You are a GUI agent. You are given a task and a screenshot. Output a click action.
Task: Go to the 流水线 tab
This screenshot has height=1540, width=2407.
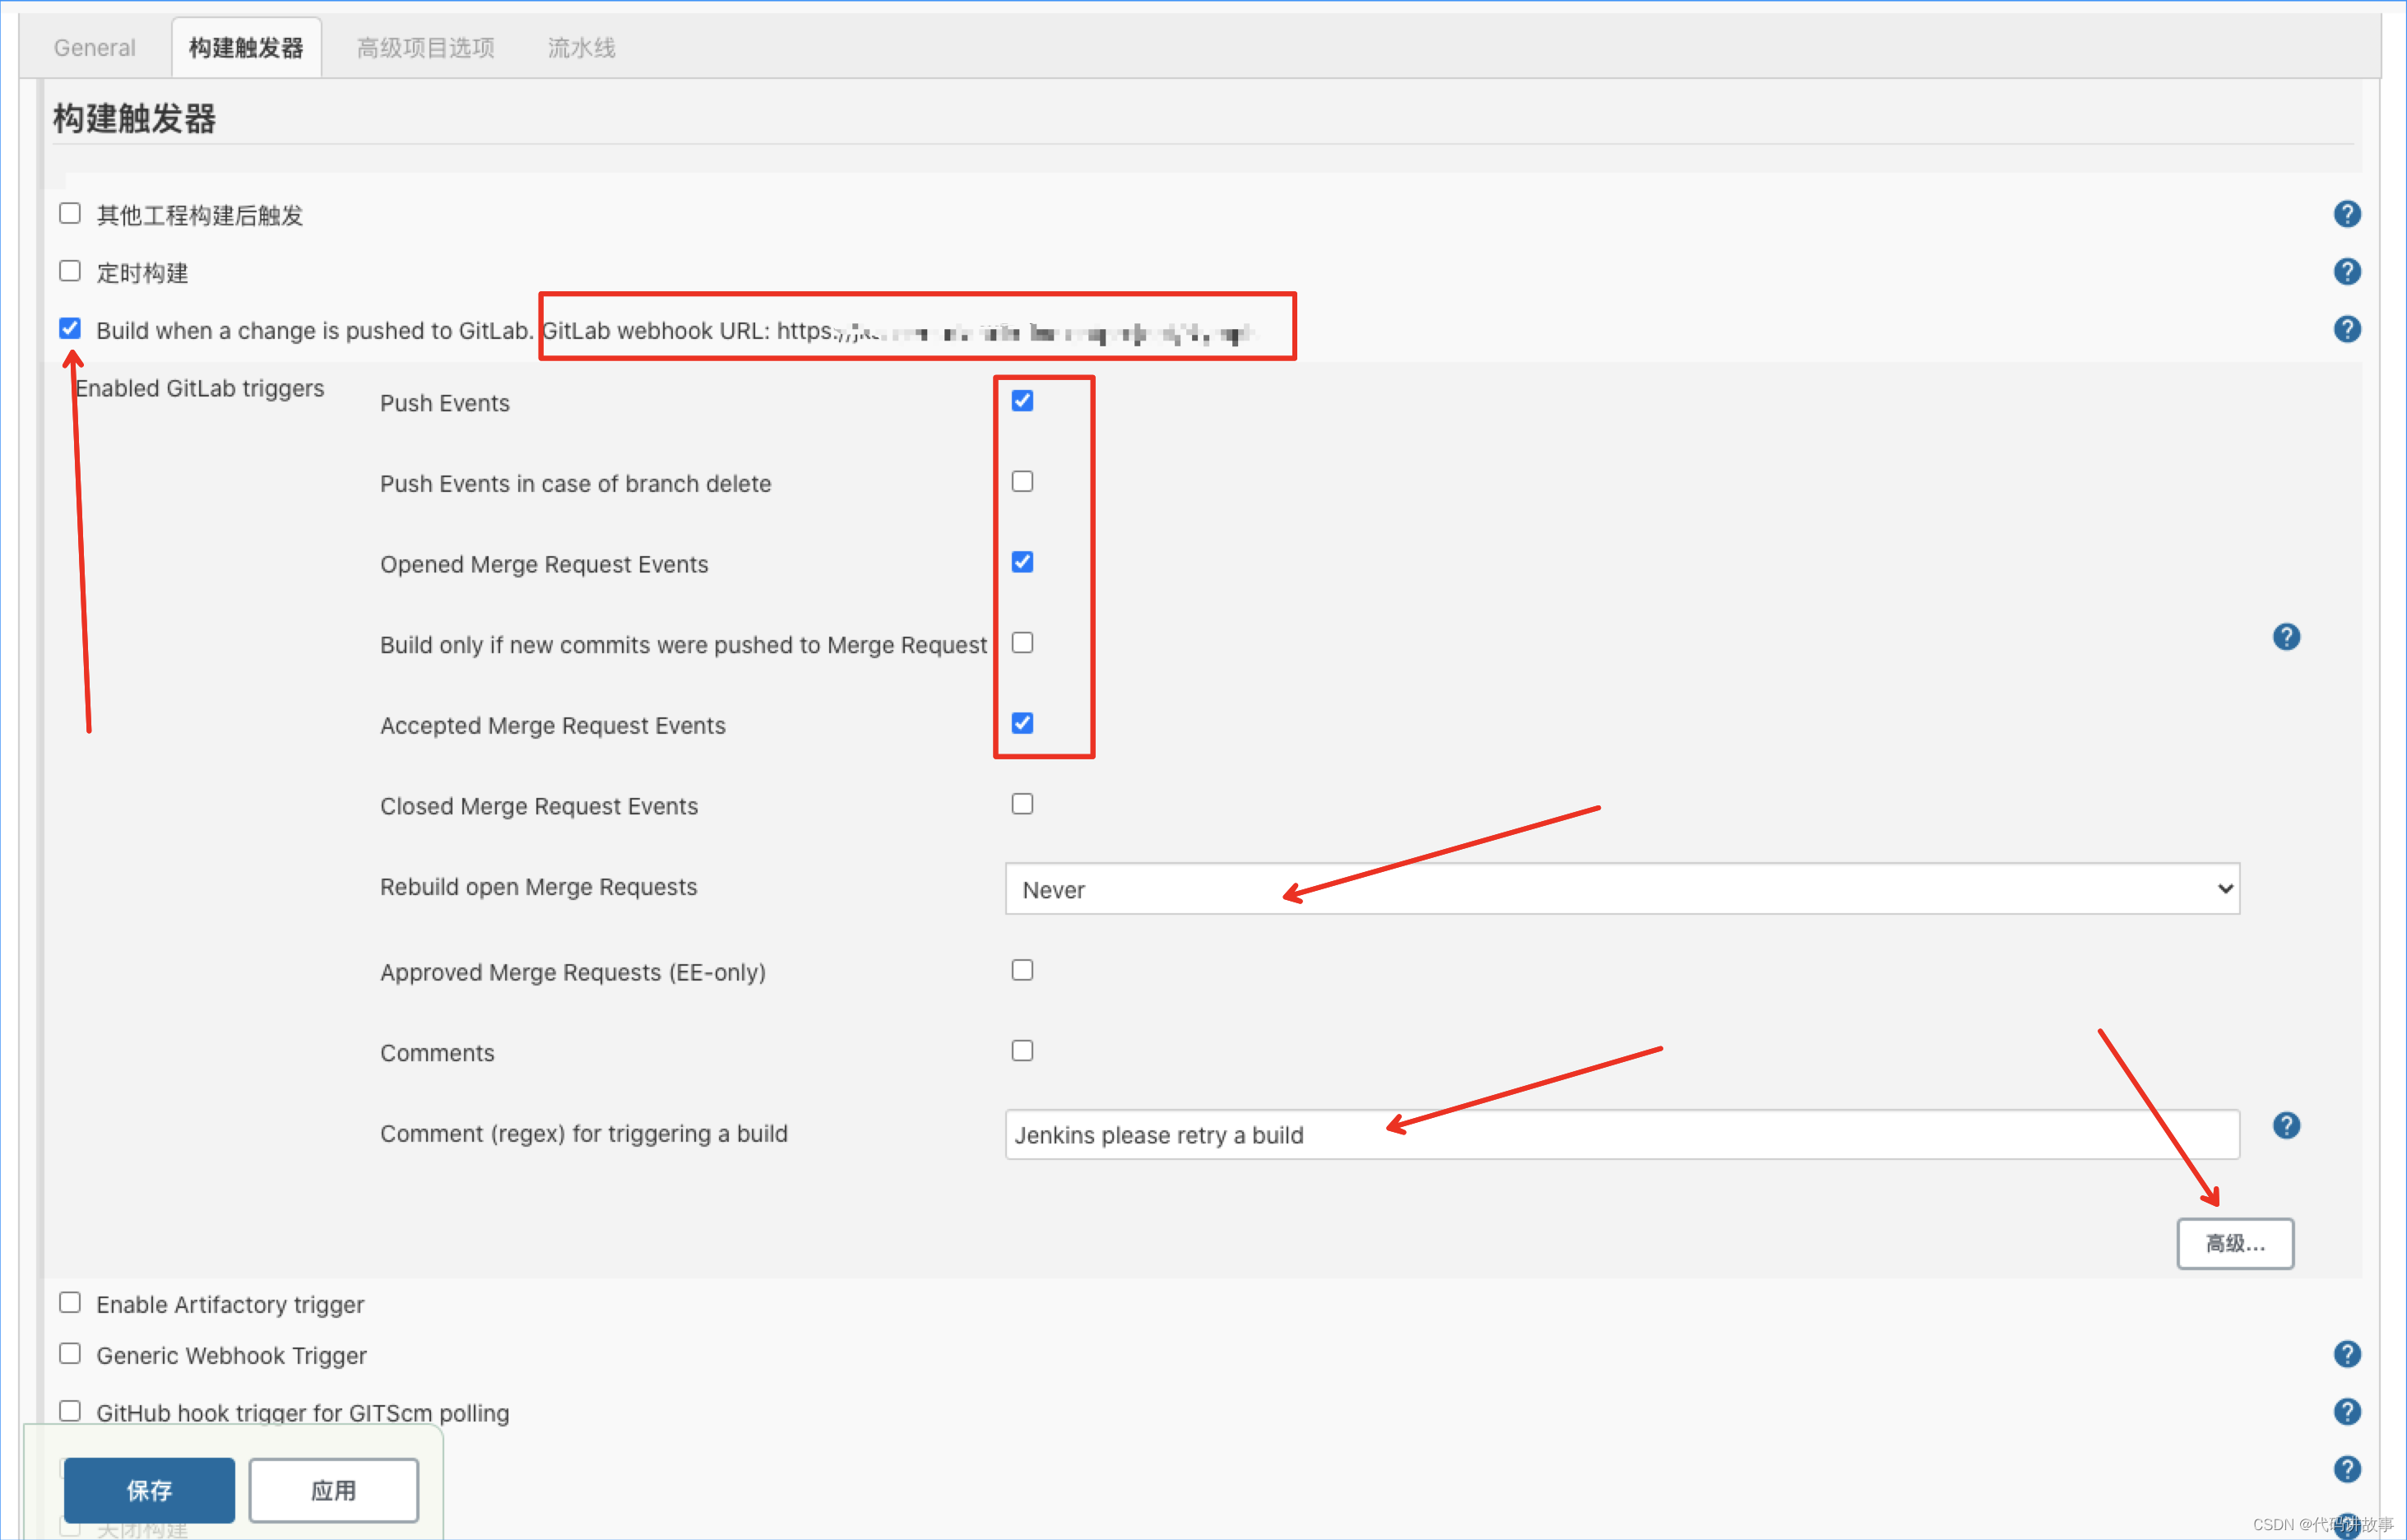(581, 48)
